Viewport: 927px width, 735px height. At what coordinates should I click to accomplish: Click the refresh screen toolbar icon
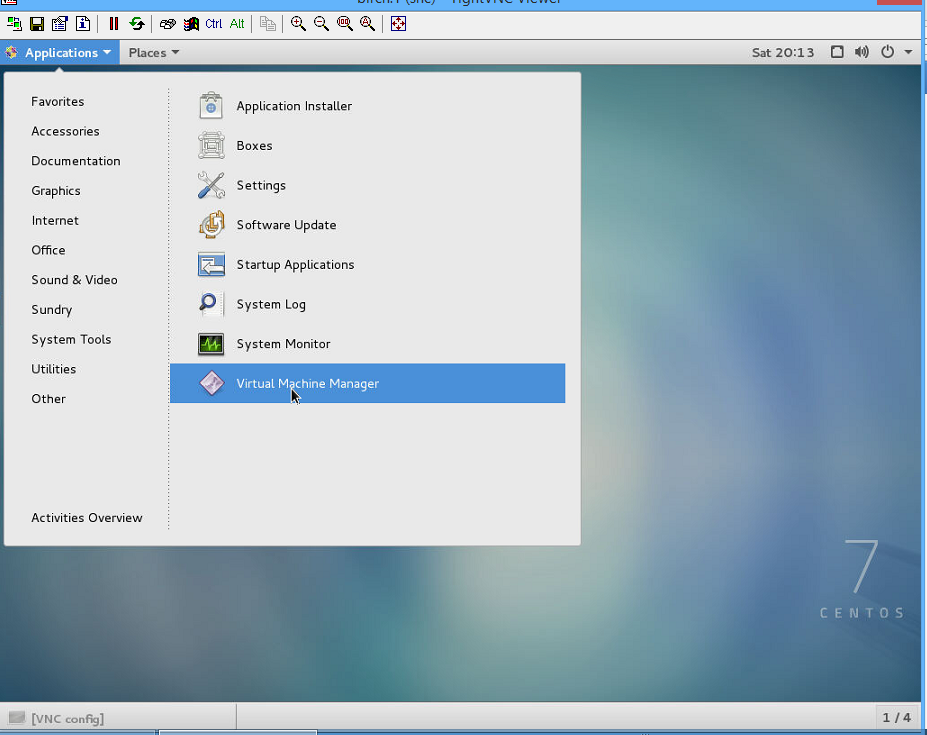click(137, 24)
